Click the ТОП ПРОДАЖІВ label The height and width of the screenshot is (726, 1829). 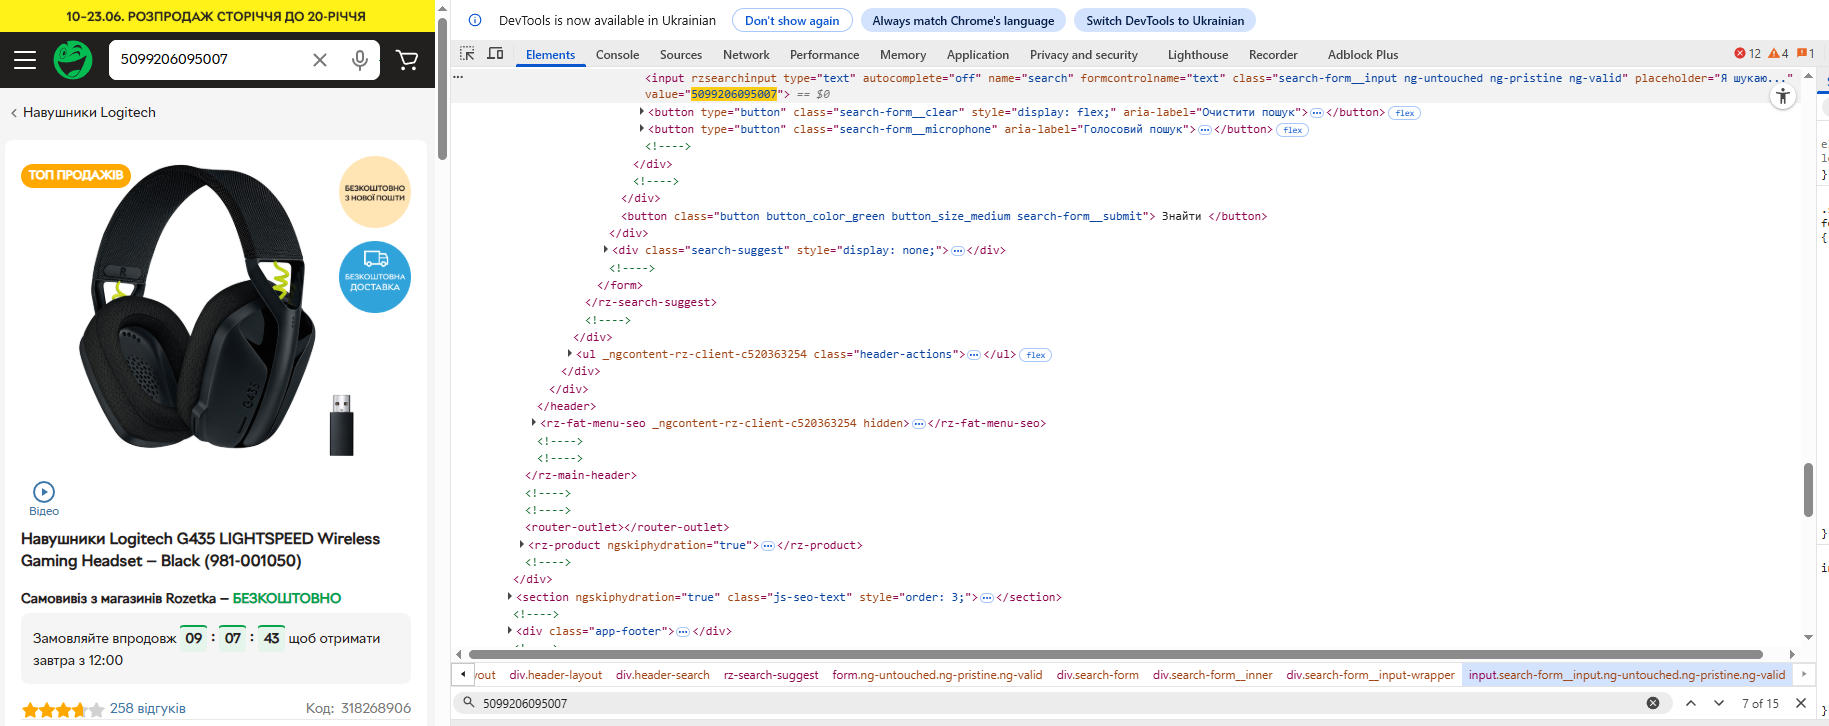tap(76, 175)
